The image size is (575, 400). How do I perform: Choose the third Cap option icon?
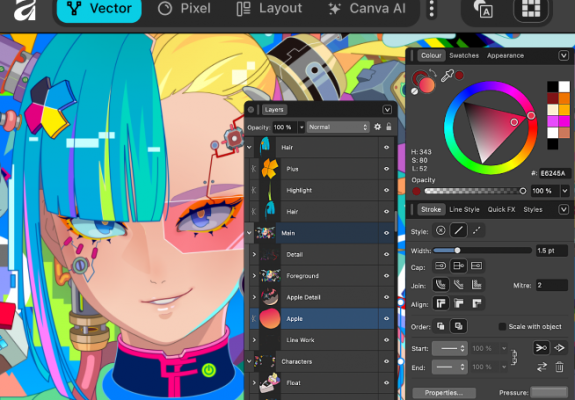coord(476,266)
